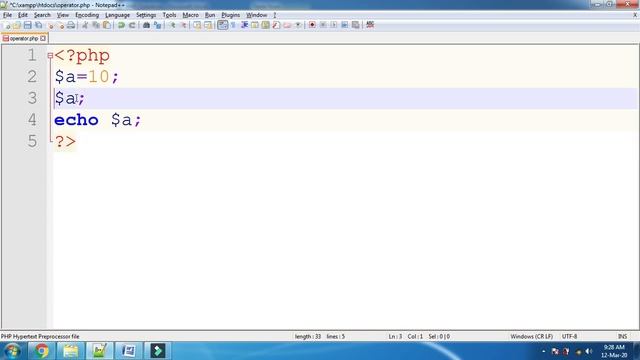This screenshot has width=640, height=360.
Task: Zoom out using the toolbar icon
Action: (x=183, y=25)
